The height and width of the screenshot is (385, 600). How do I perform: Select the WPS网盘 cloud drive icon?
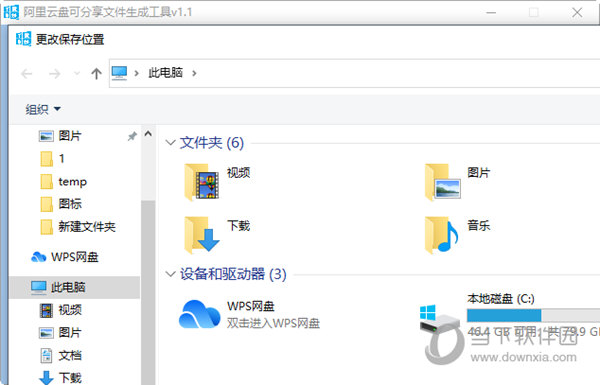(199, 314)
